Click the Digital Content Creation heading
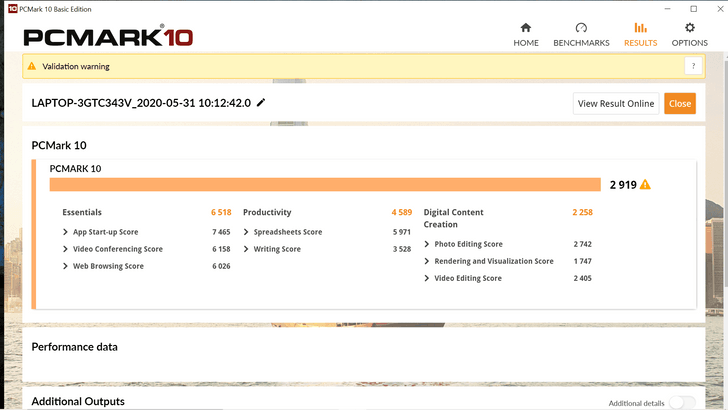The image size is (728, 410). [453, 218]
